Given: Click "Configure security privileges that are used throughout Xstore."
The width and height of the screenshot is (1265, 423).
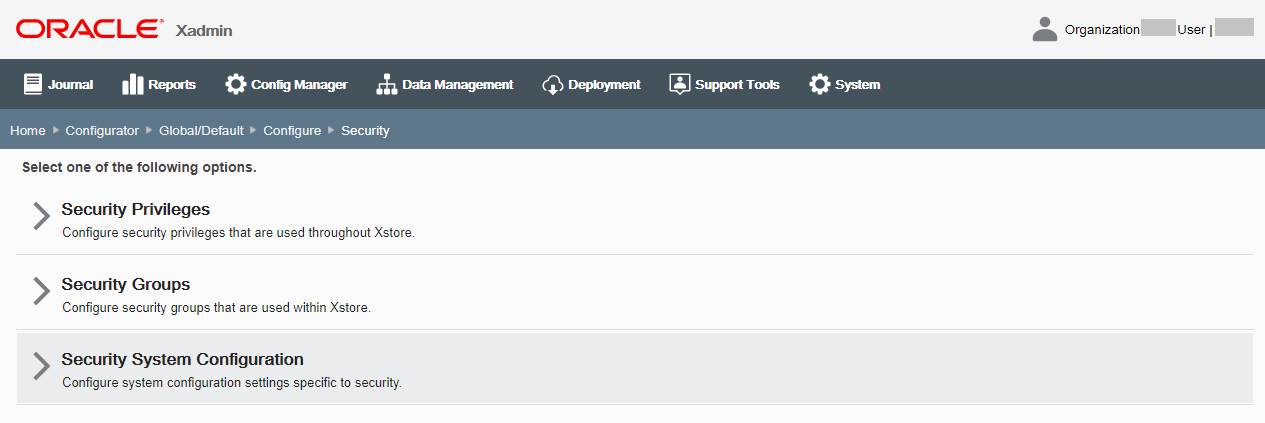Looking at the screenshot, I should 238,233.
